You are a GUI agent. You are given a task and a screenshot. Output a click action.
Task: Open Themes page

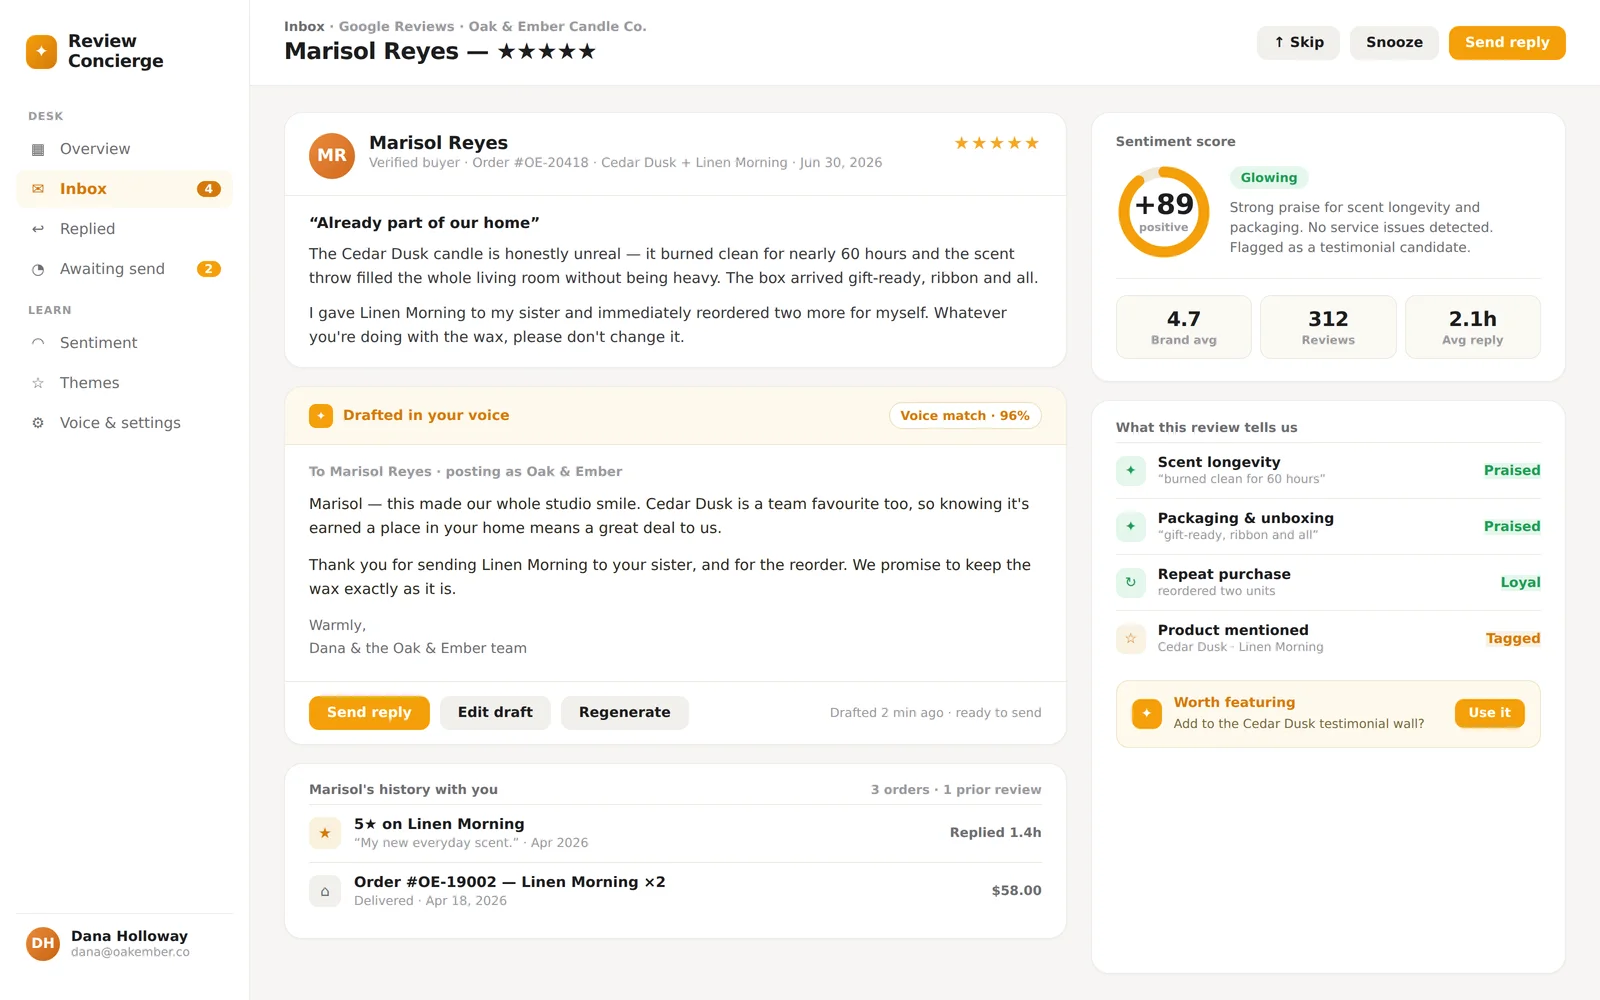124,383
